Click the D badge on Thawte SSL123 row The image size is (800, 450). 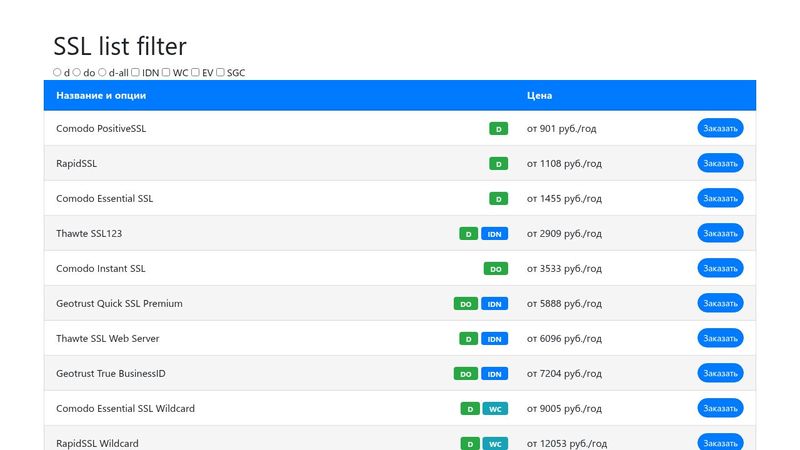click(468, 234)
